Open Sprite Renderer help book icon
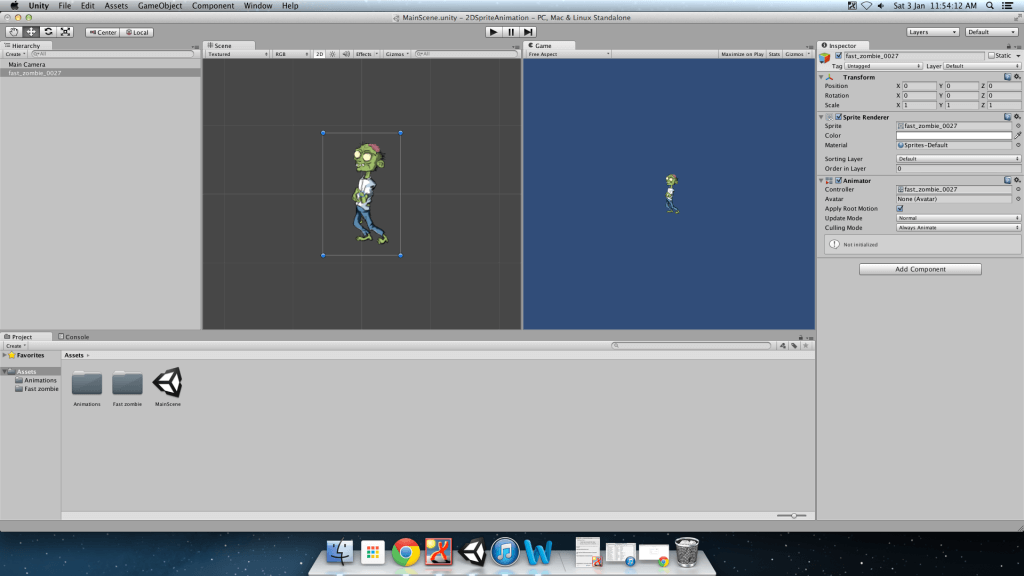 click(x=1008, y=117)
